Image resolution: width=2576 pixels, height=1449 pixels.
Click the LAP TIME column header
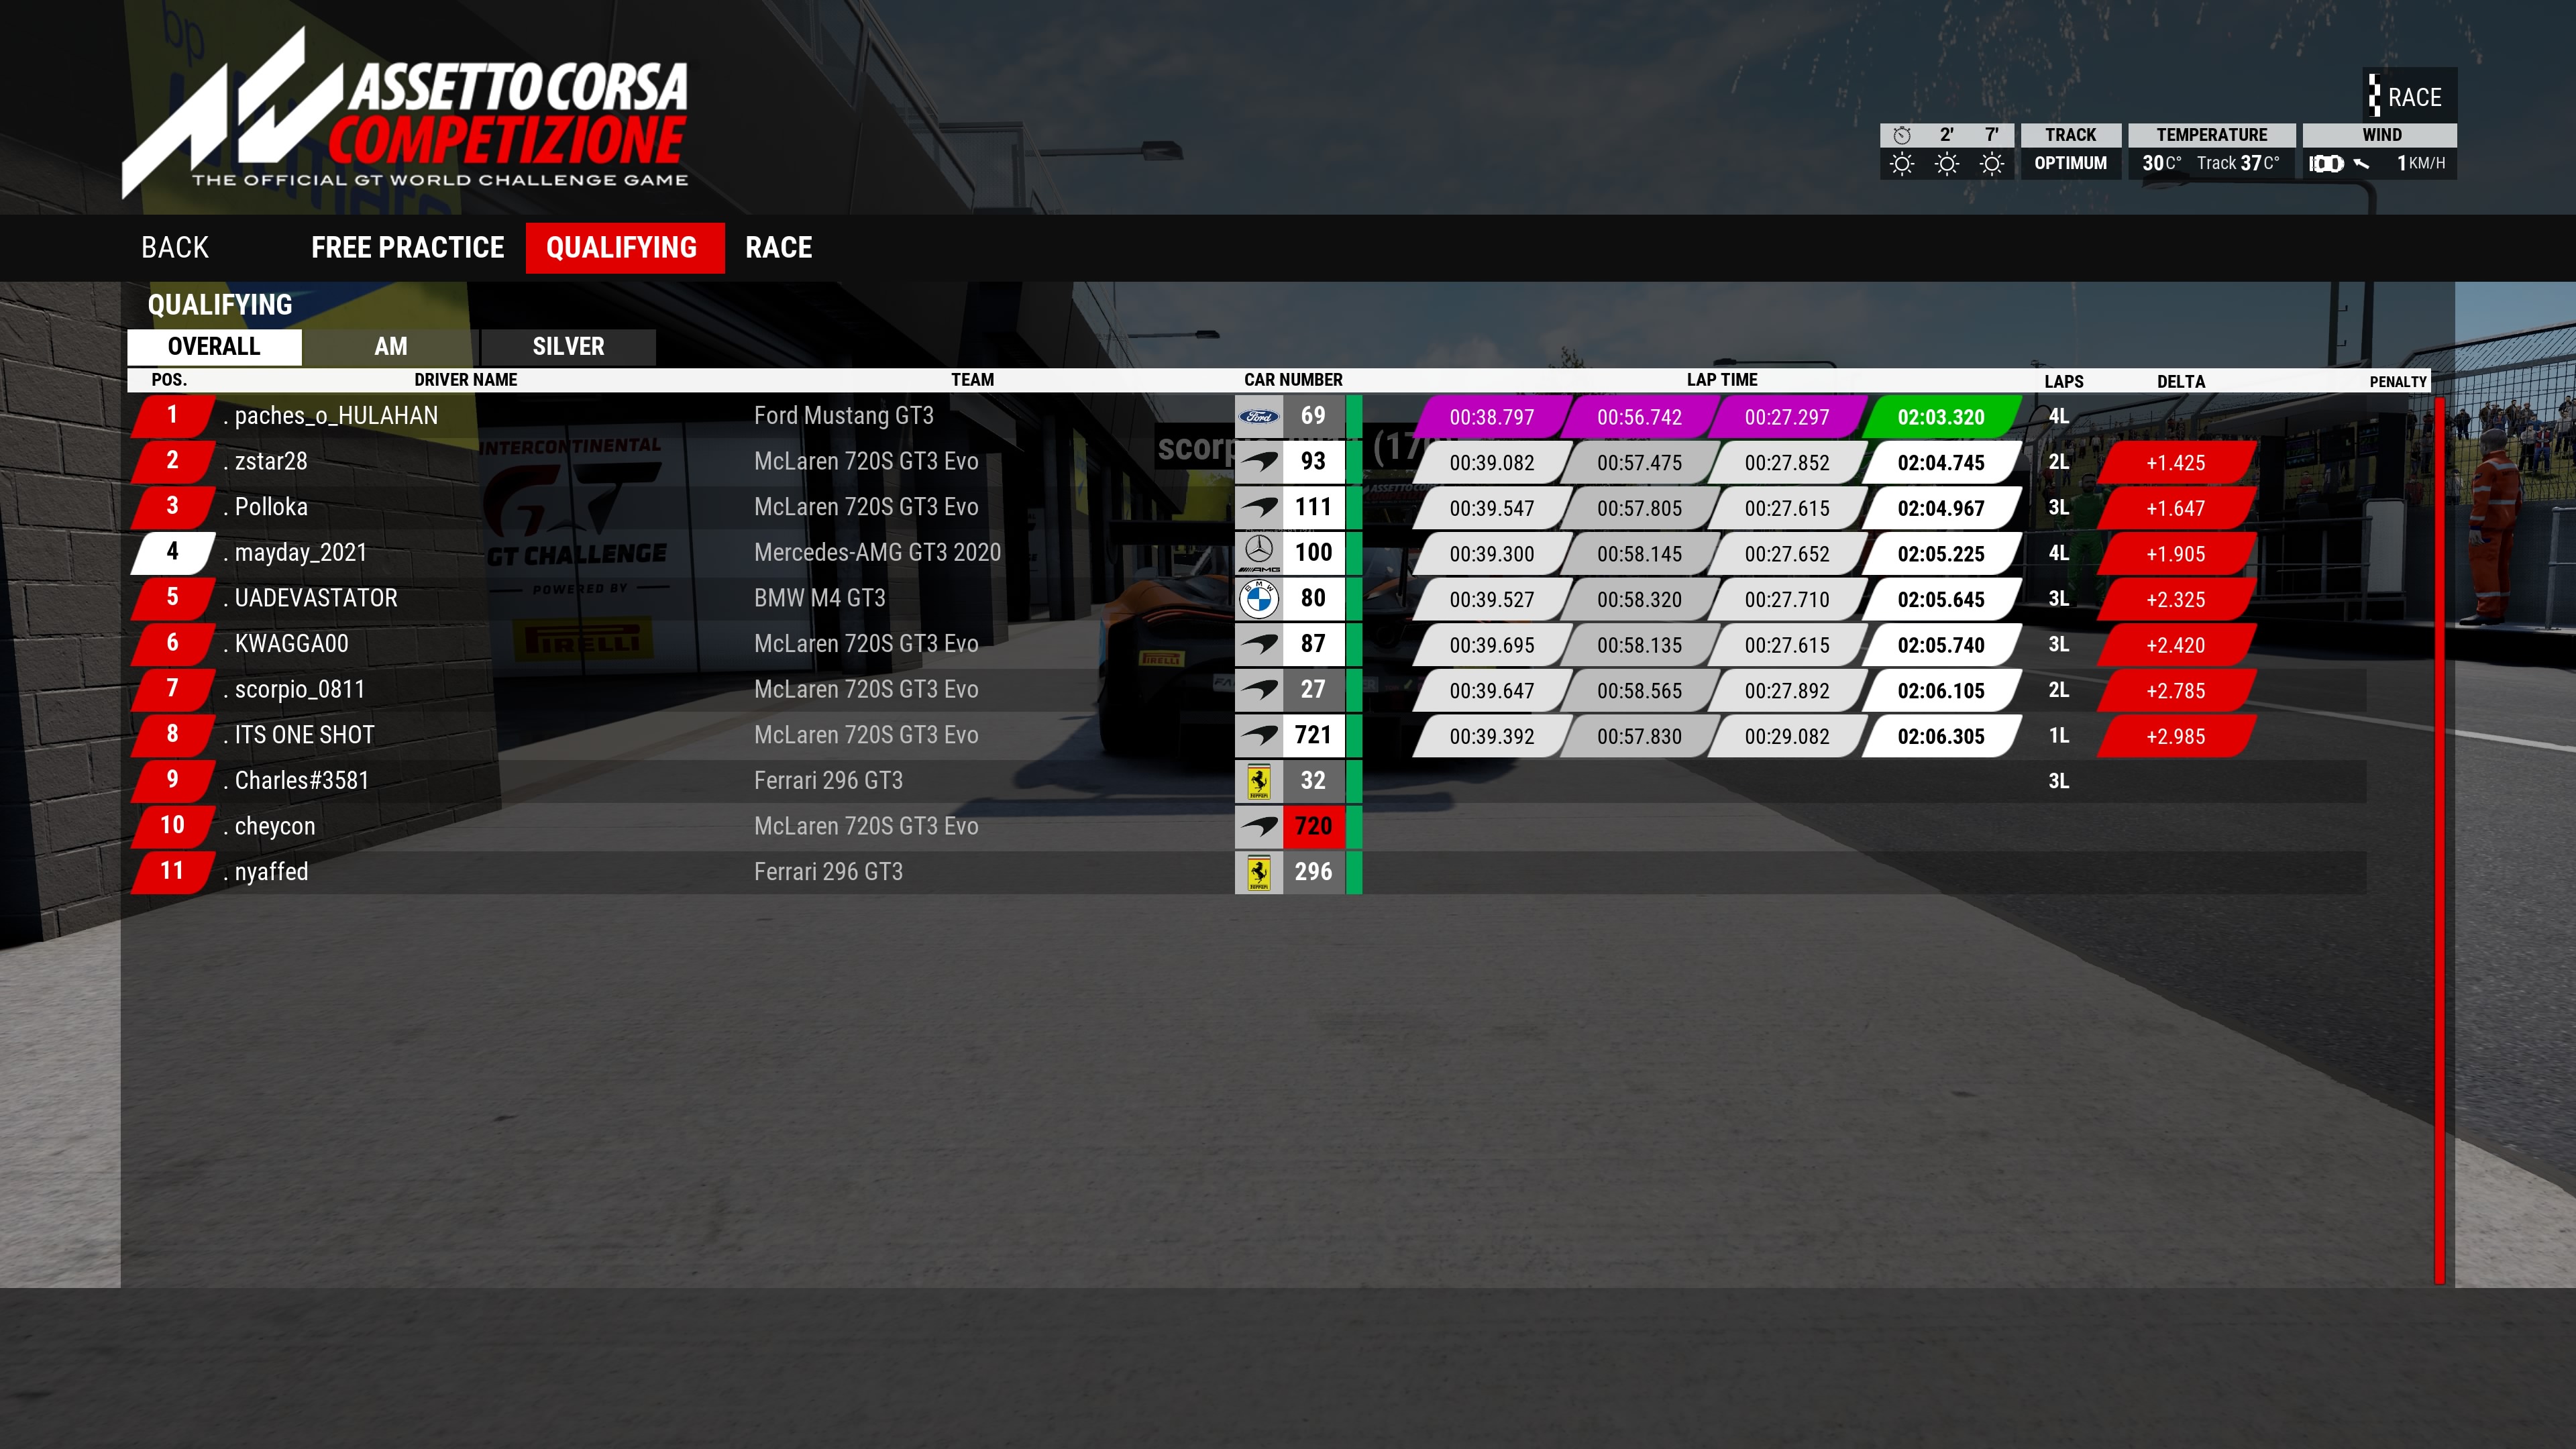[x=1721, y=380]
